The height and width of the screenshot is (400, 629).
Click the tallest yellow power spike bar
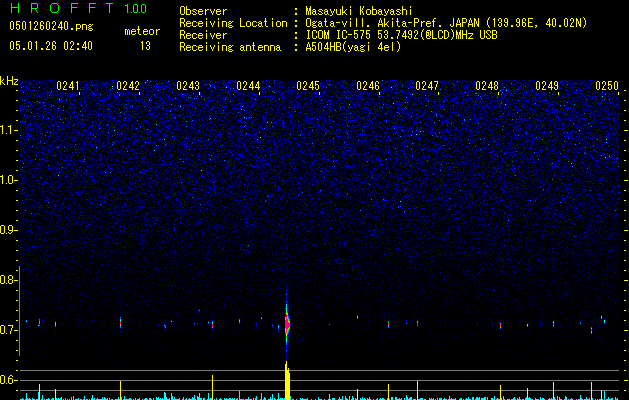click(287, 381)
